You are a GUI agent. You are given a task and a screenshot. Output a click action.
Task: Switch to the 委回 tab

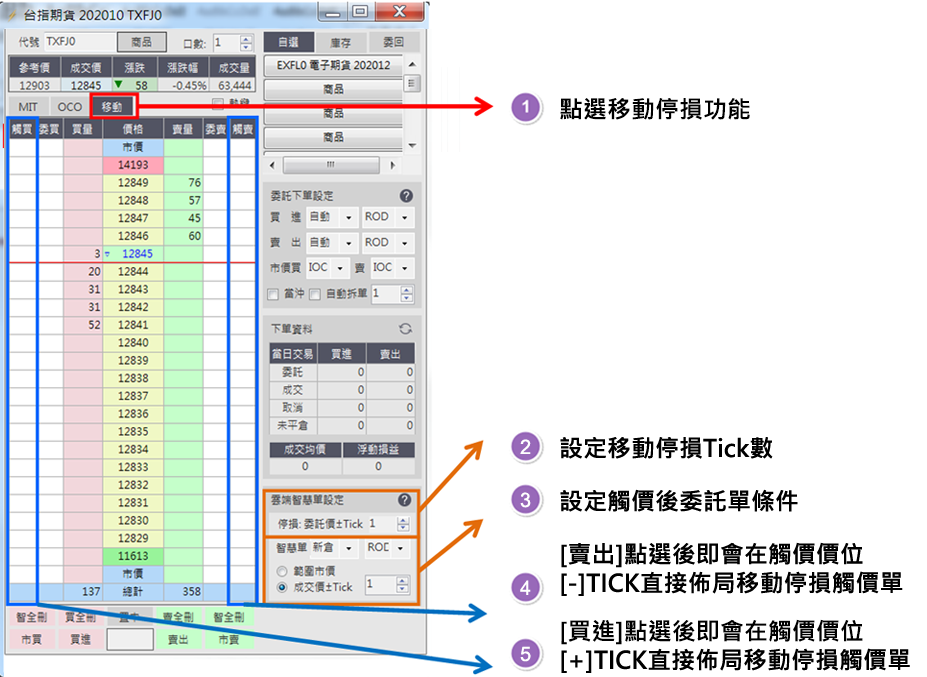point(393,42)
